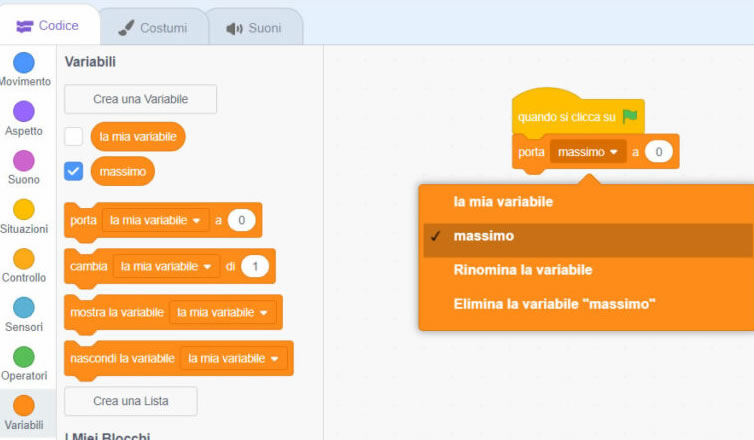The image size is (754, 440).
Task: Click the 'la mia variabile' reporter block
Action: 138,137
